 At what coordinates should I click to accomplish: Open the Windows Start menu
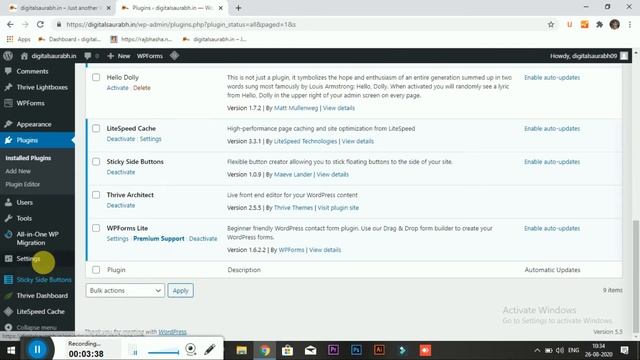click(11, 350)
